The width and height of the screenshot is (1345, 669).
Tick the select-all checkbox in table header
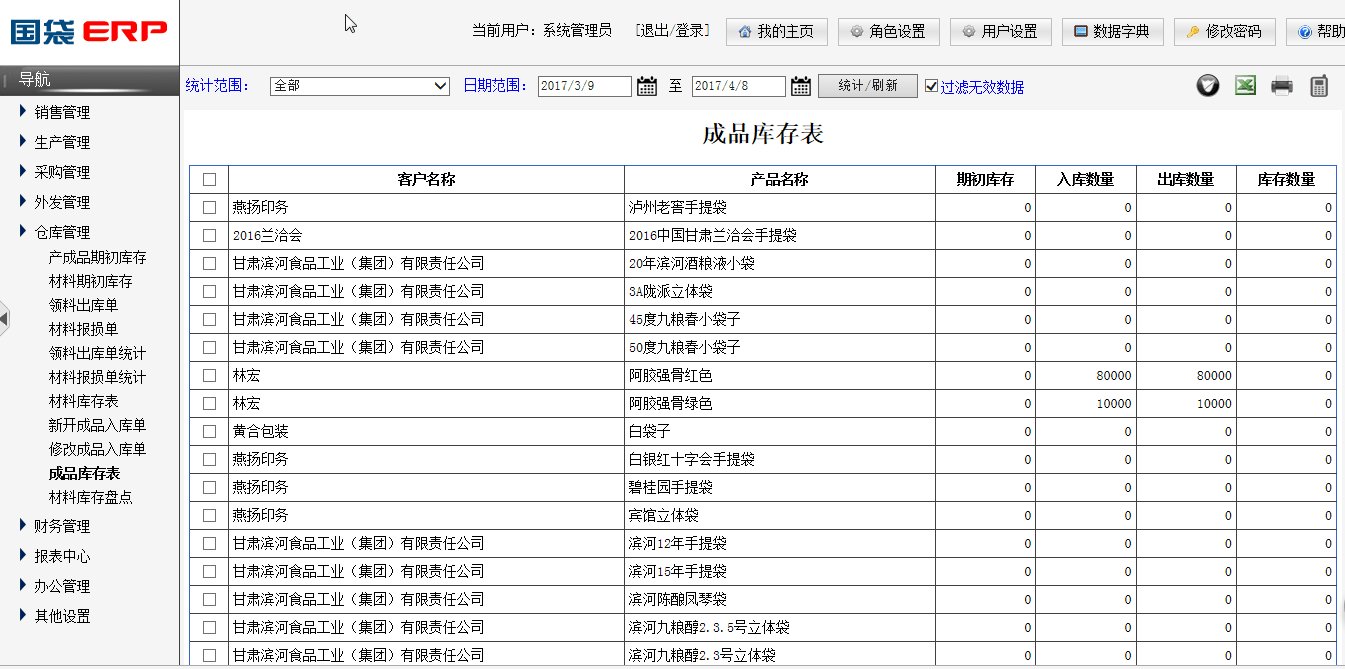209,180
